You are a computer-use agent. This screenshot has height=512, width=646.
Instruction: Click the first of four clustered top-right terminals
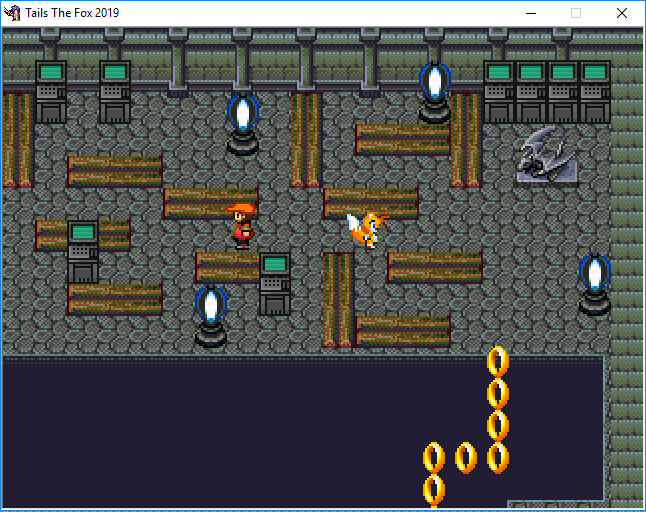[x=499, y=92]
